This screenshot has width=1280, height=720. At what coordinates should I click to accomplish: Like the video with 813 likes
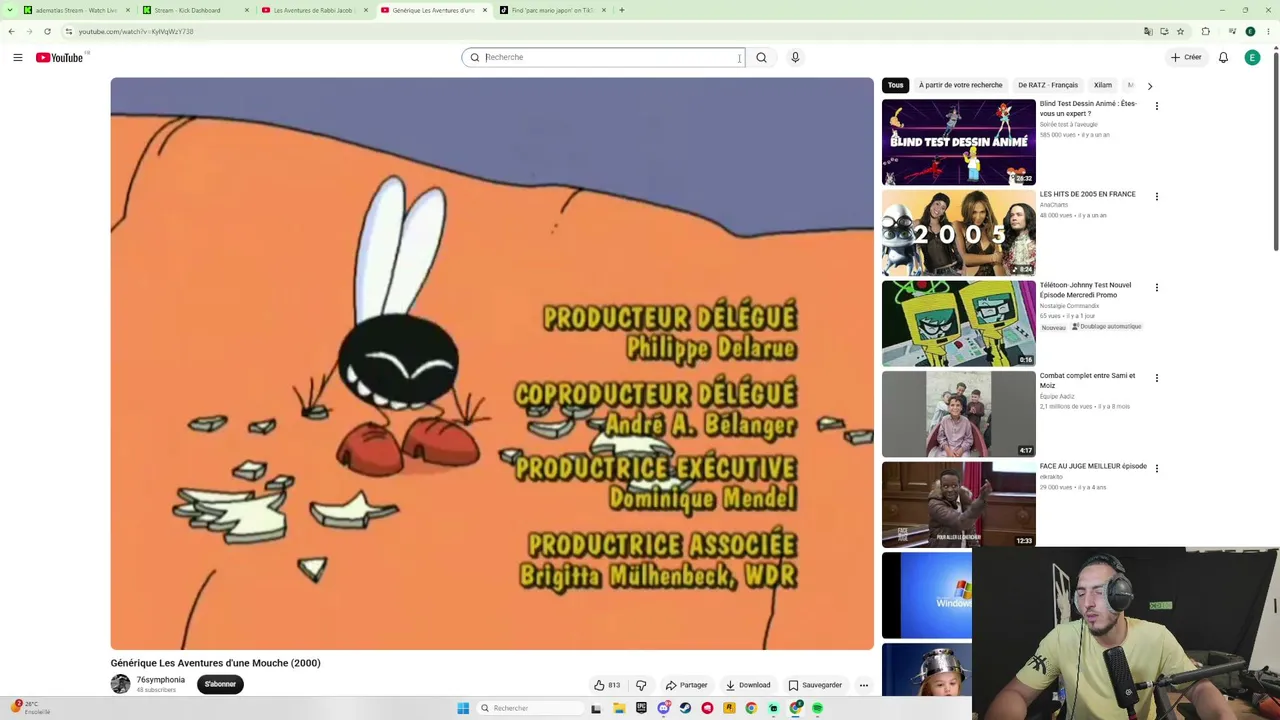pos(607,685)
